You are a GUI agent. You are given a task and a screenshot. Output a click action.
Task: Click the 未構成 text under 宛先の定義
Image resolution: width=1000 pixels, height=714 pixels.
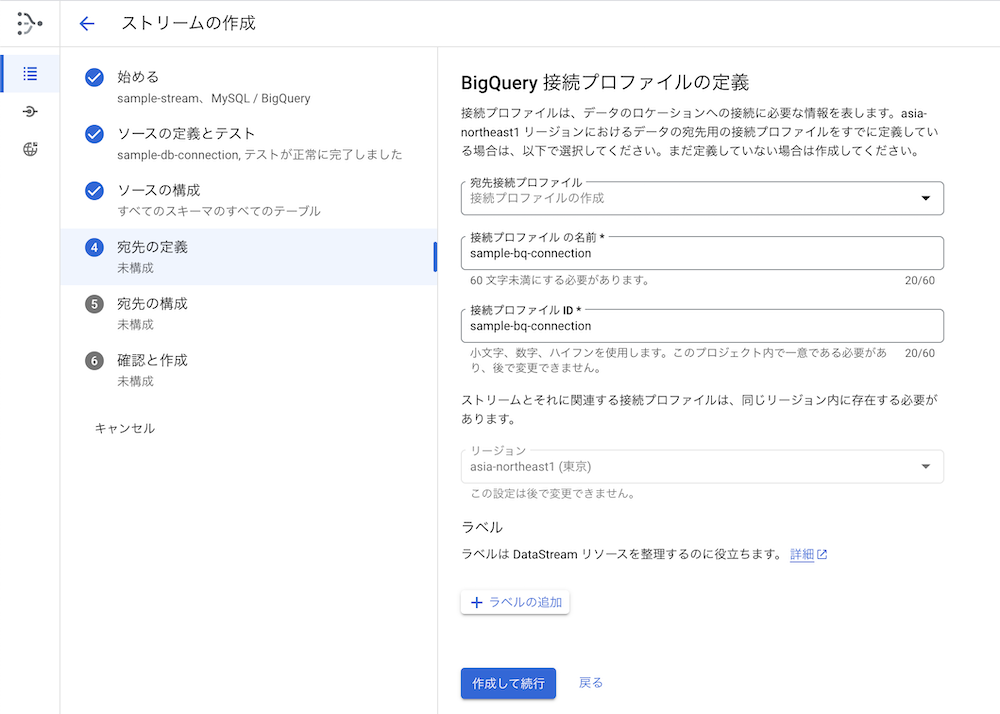(x=135, y=268)
